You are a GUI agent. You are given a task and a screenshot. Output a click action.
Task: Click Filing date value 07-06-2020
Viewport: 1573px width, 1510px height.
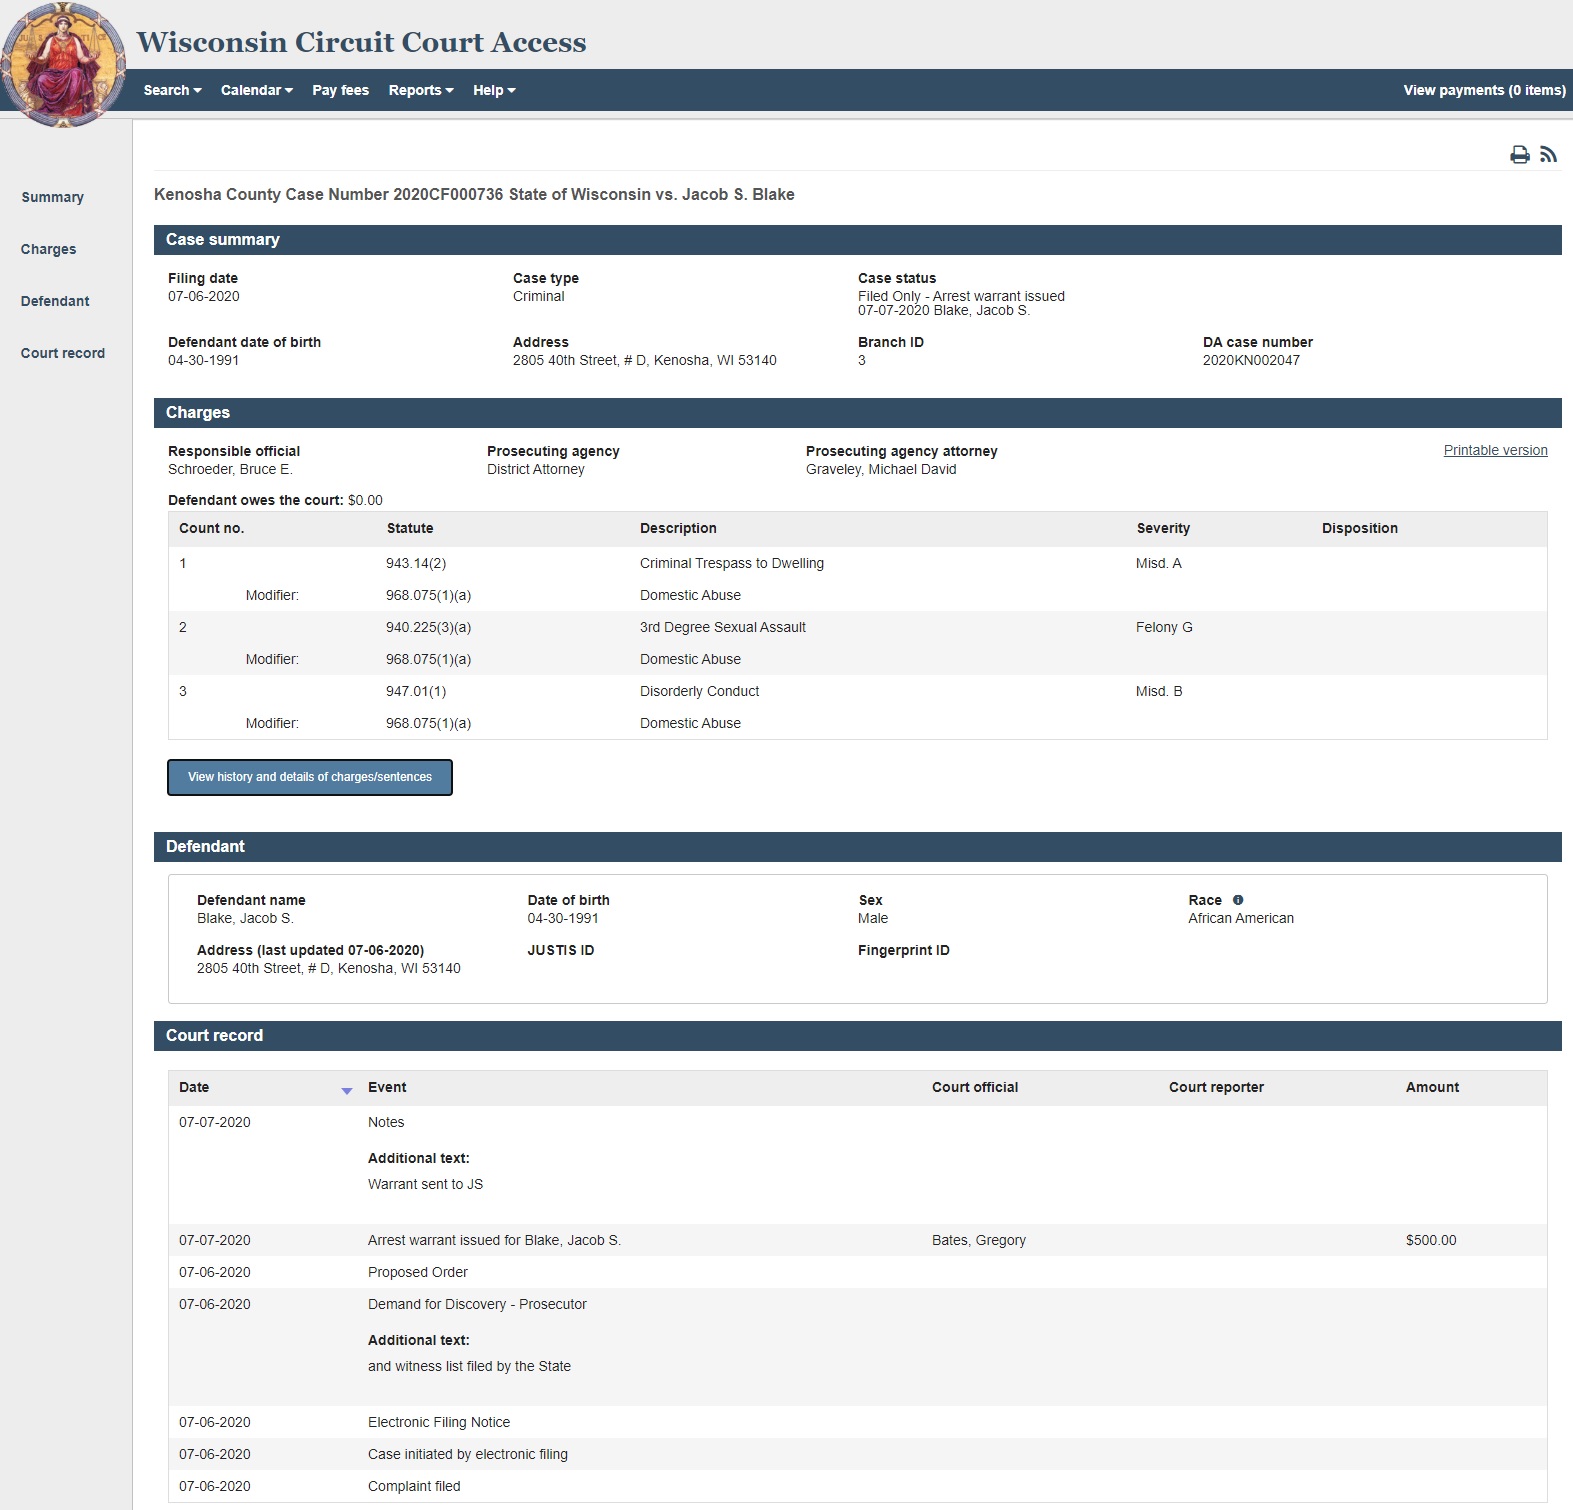[x=204, y=296]
